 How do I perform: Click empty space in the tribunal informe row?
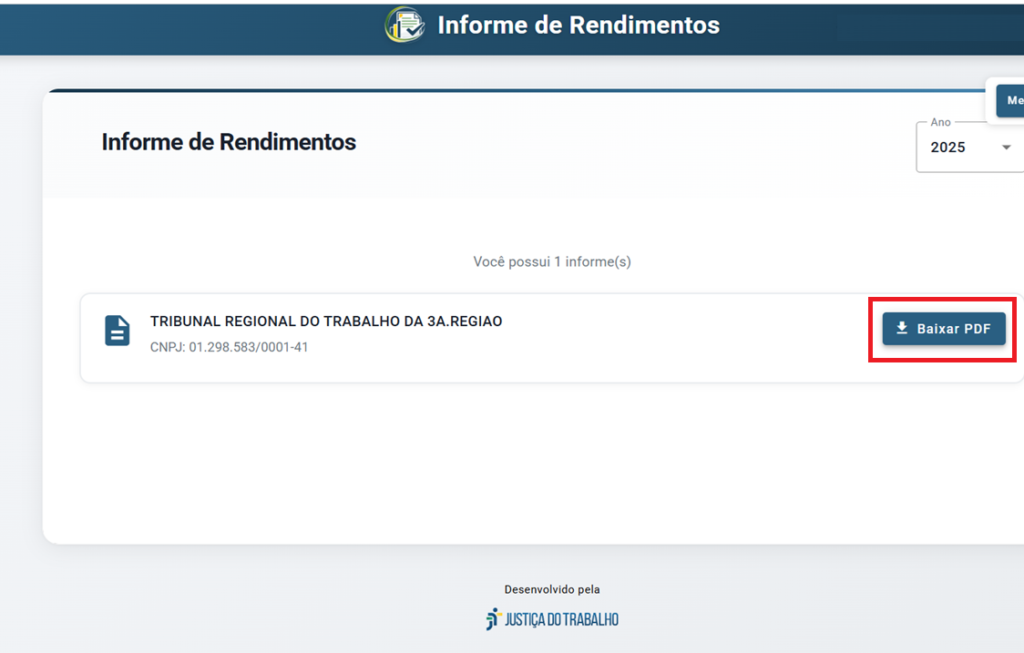click(680, 338)
